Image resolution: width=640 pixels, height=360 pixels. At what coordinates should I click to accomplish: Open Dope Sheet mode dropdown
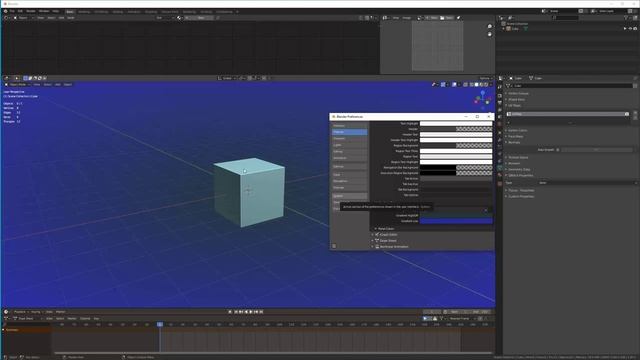pos(28,318)
